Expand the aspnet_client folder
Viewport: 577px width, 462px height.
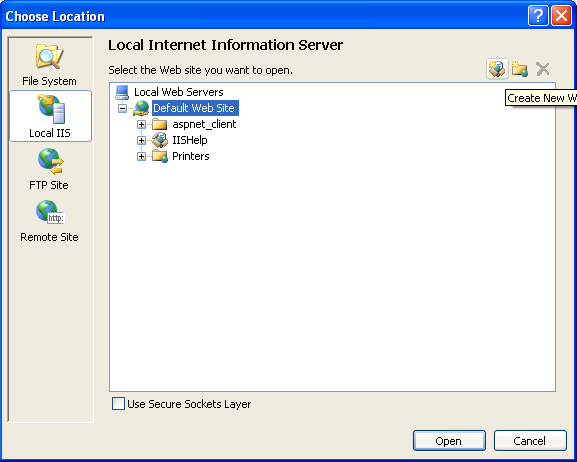tap(141, 124)
